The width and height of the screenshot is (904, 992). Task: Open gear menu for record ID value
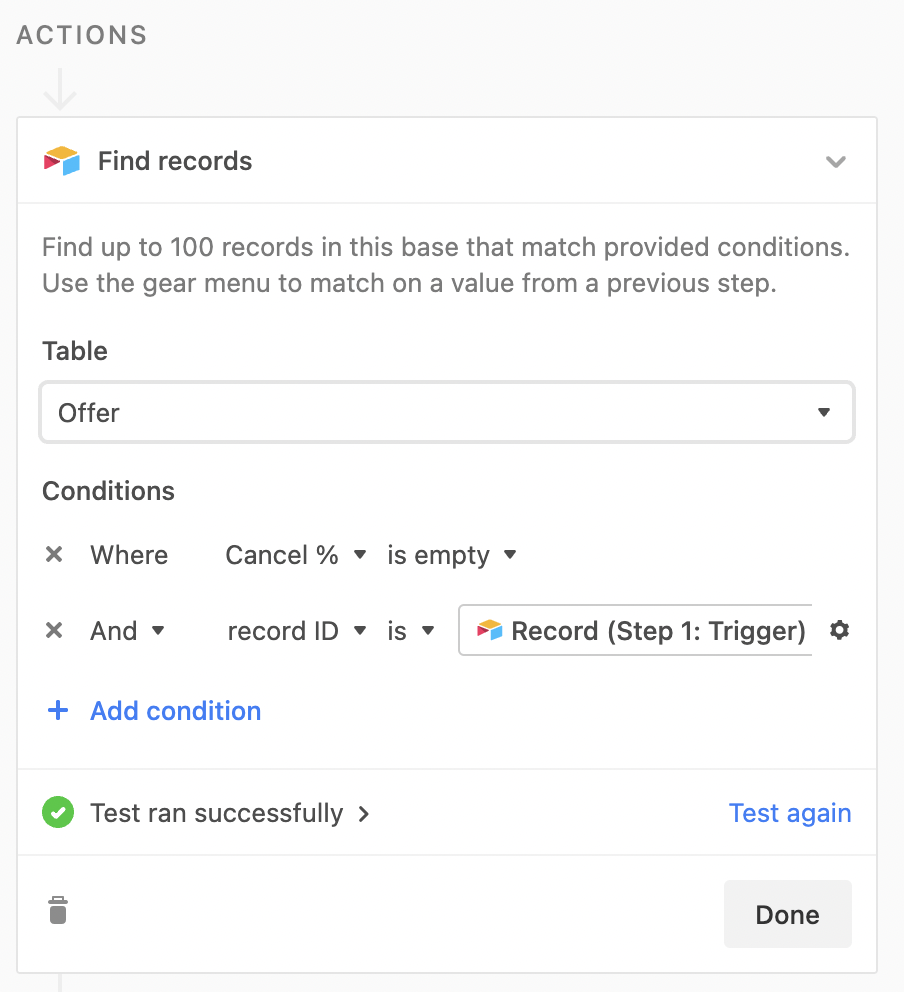coord(839,630)
